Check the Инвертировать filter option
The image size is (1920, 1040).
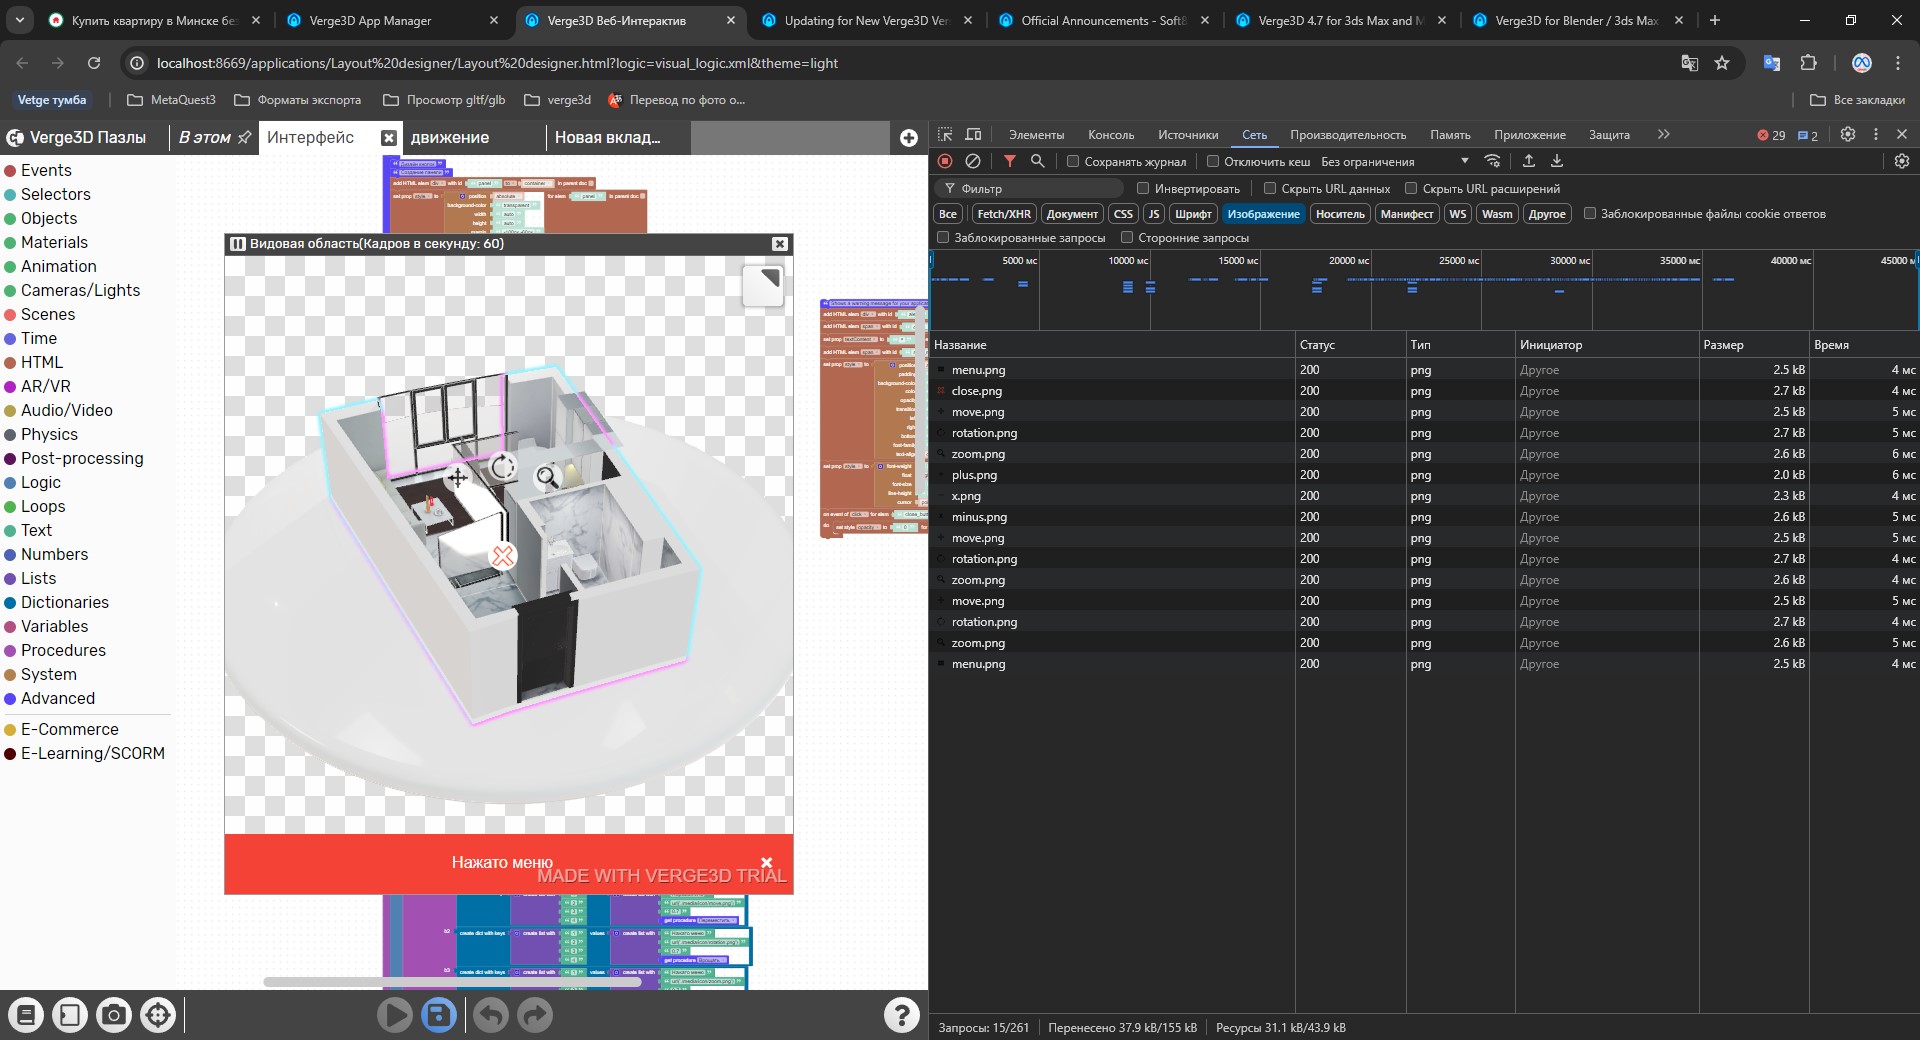pos(1143,188)
